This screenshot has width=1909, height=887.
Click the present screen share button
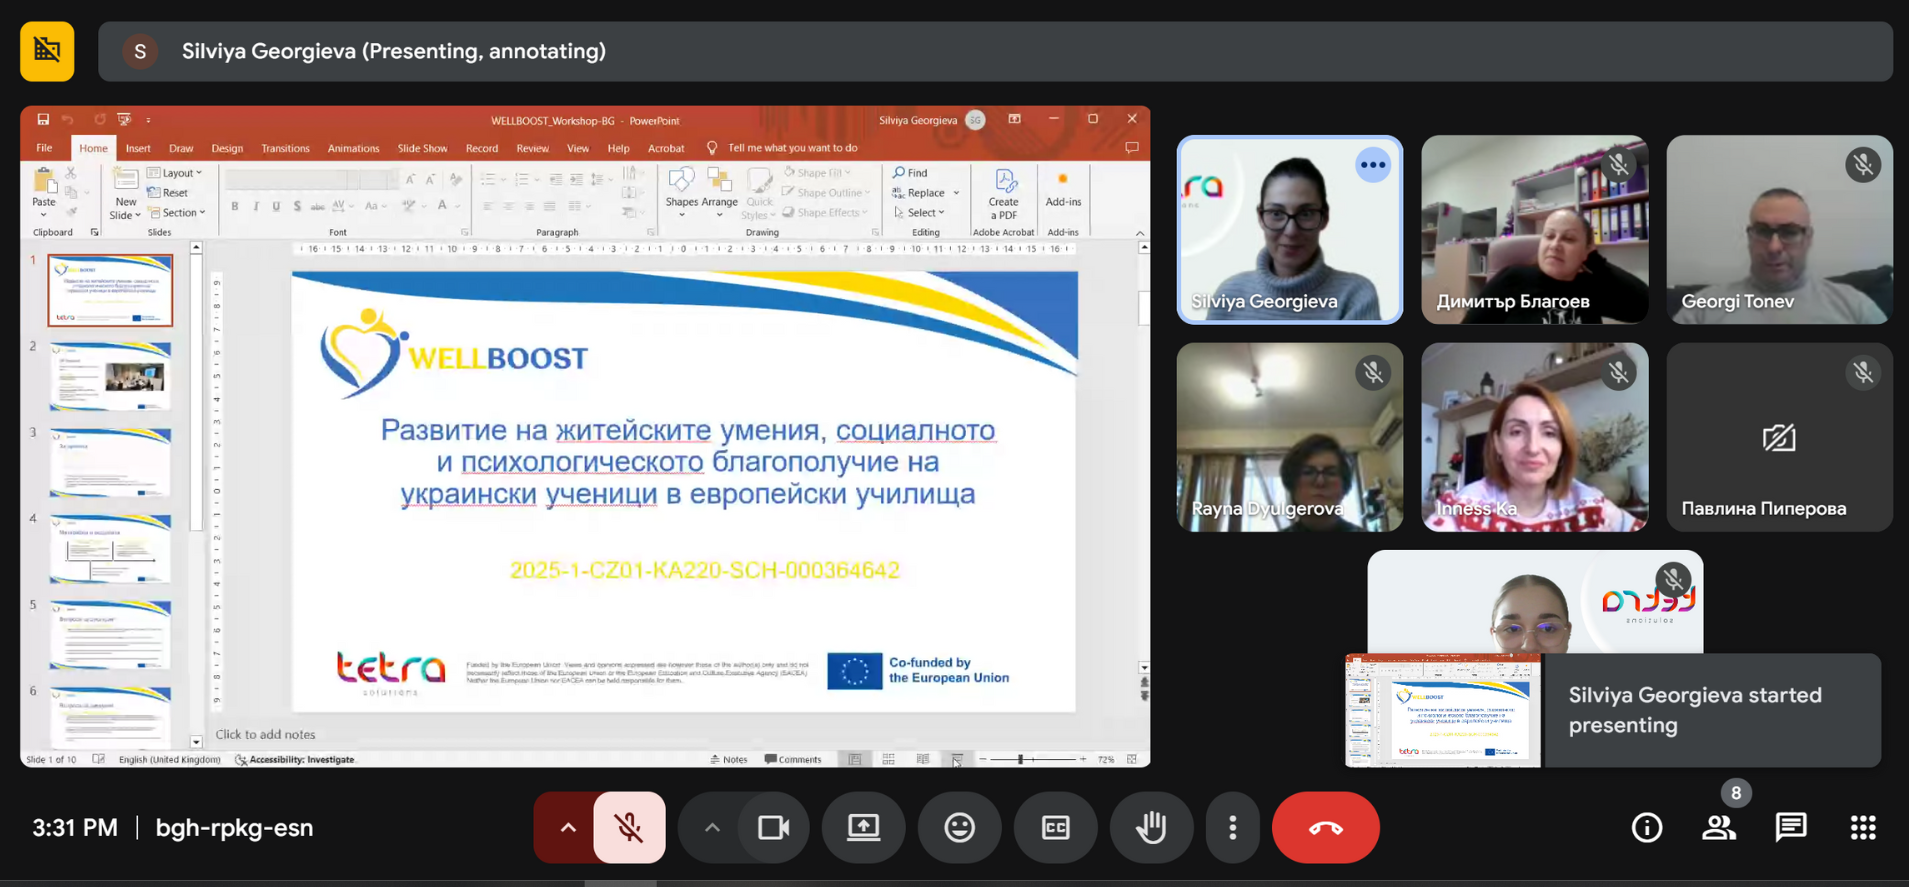(x=863, y=828)
